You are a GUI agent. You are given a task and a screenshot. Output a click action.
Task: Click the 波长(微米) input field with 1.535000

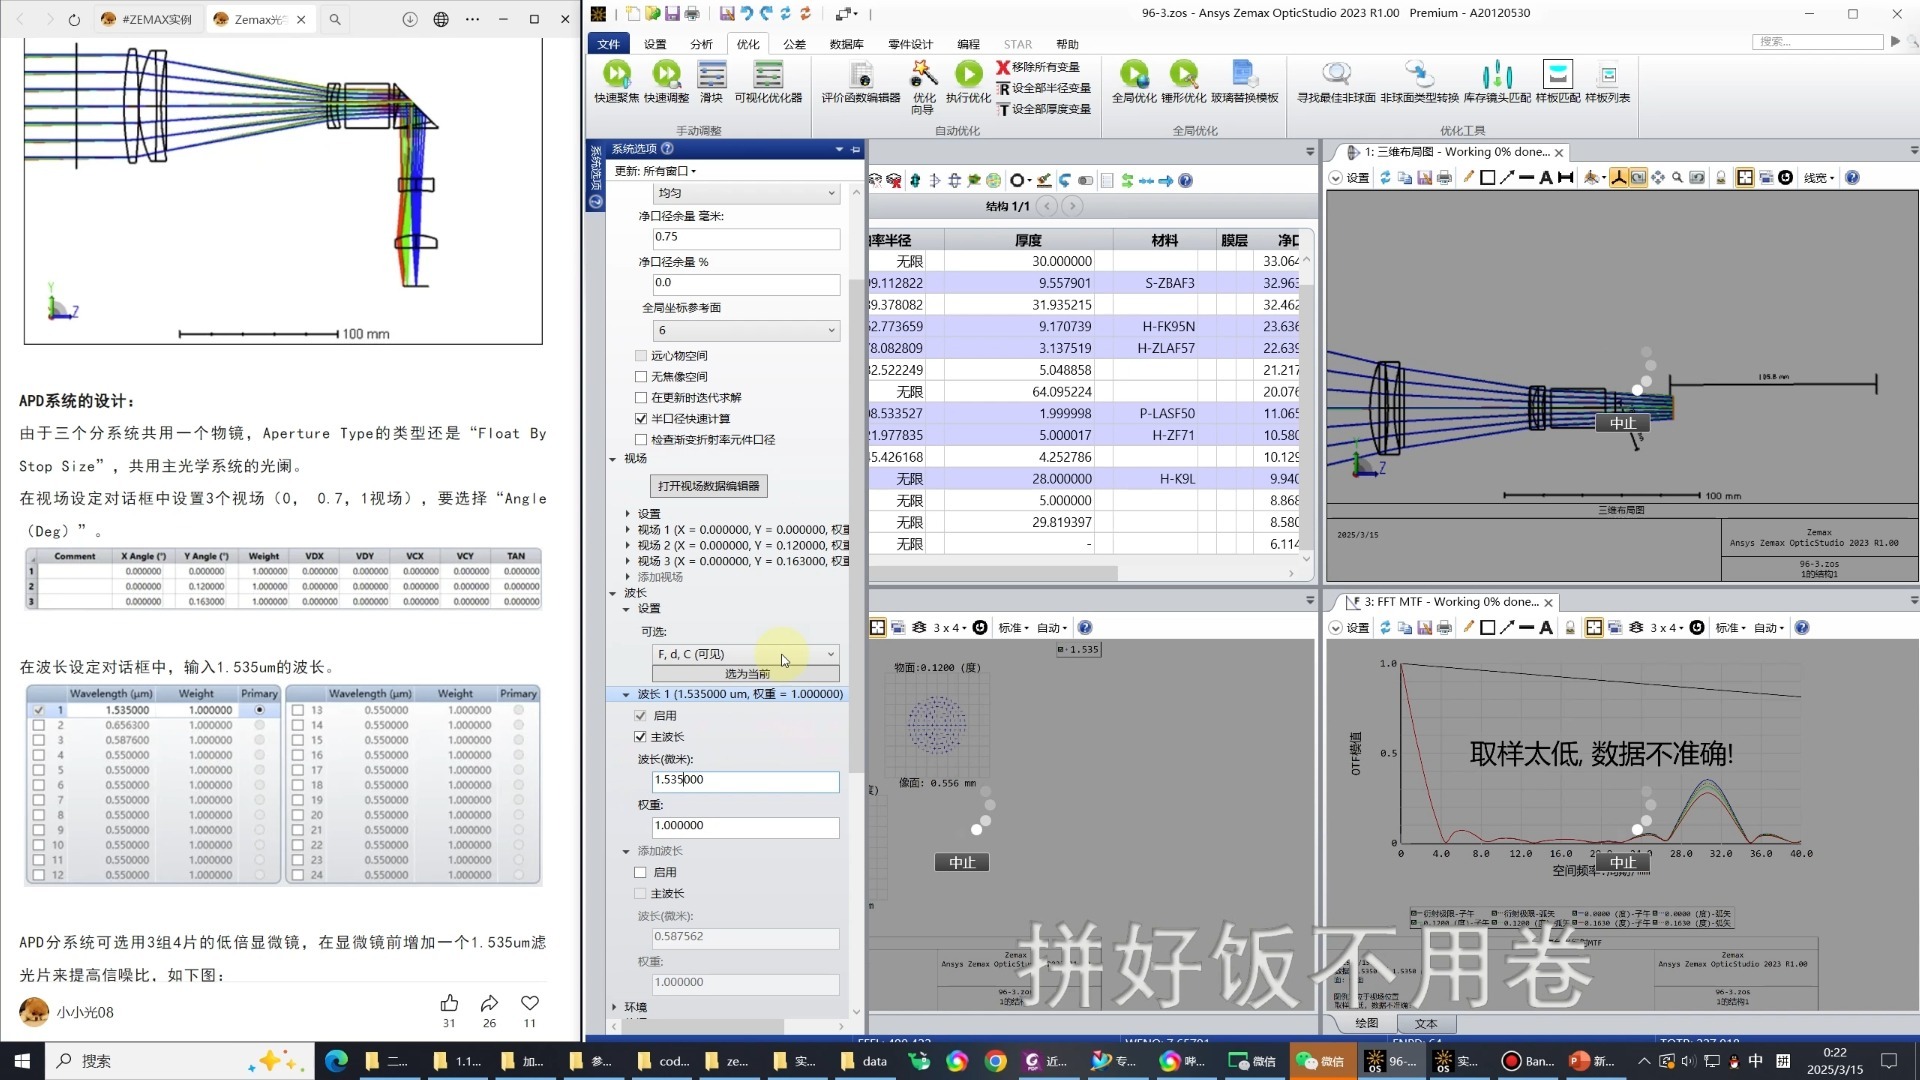(x=745, y=781)
